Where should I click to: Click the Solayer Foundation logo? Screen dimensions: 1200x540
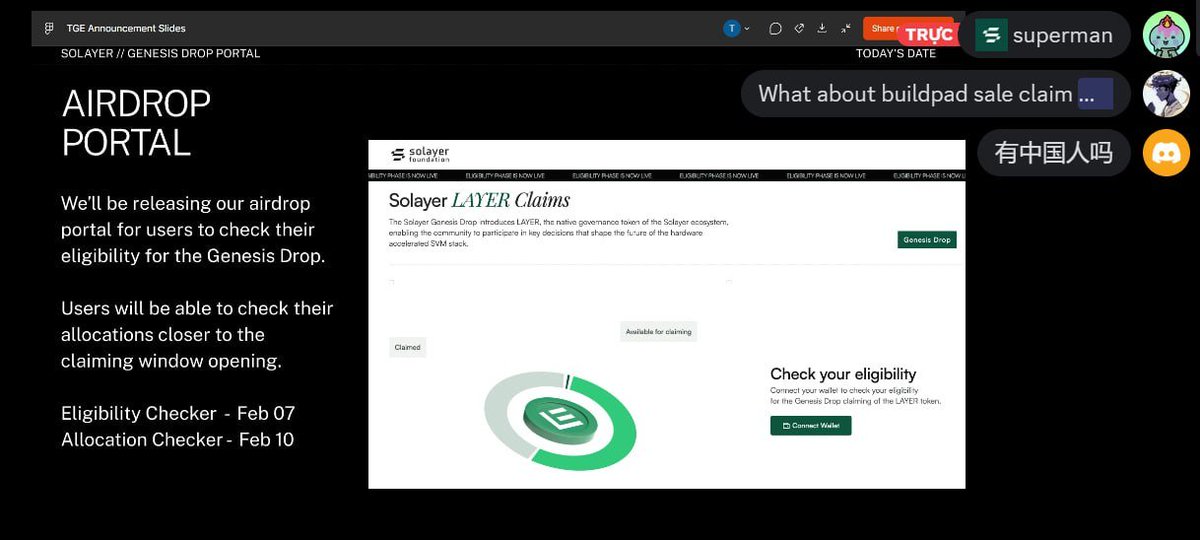click(x=421, y=153)
